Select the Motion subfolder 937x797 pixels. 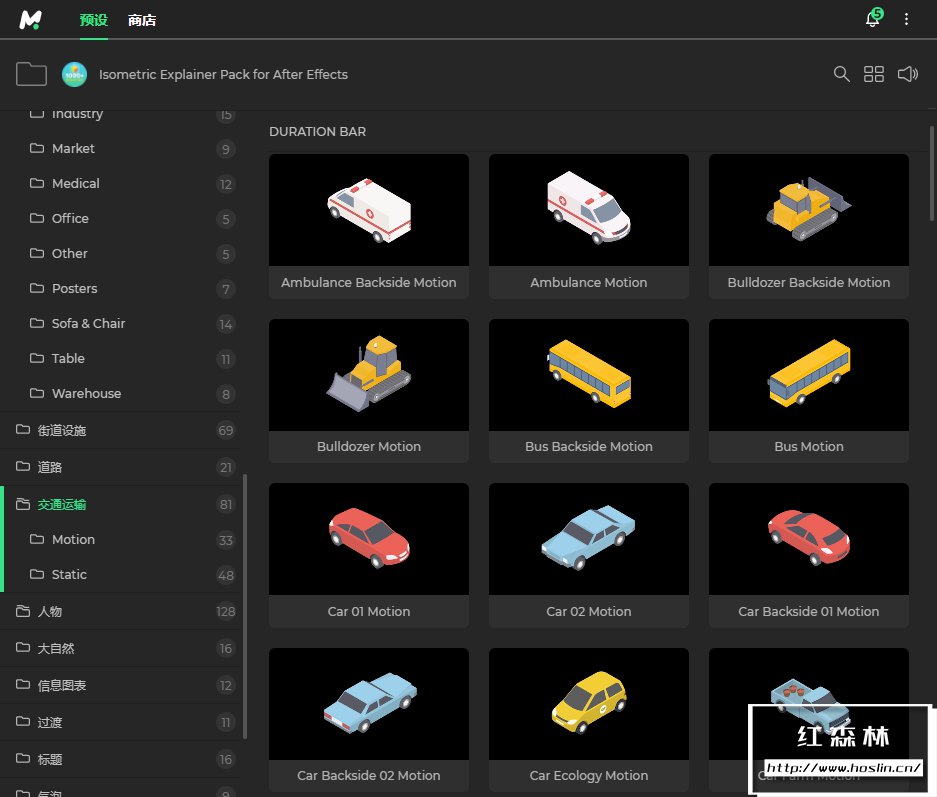pos(73,540)
